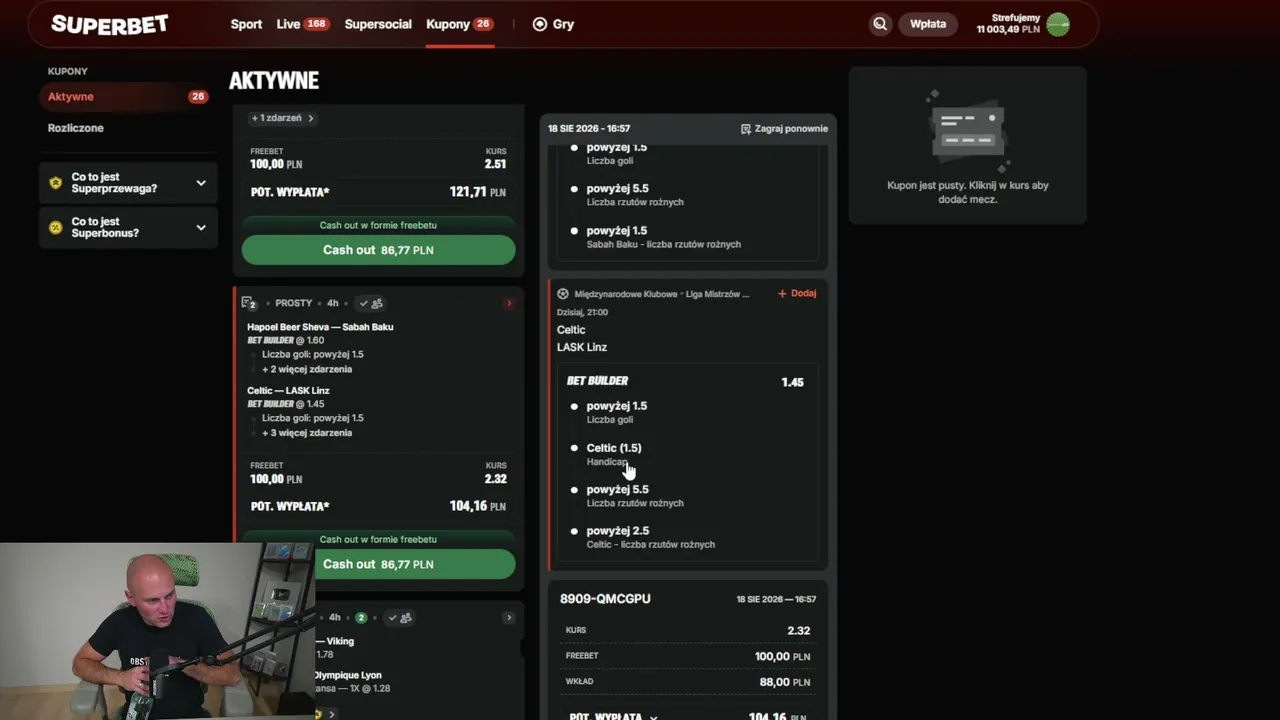Image resolution: width=1280 pixels, height=720 pixels.
Task: Click the Superbet logo
Action: (x=110, y=25)
